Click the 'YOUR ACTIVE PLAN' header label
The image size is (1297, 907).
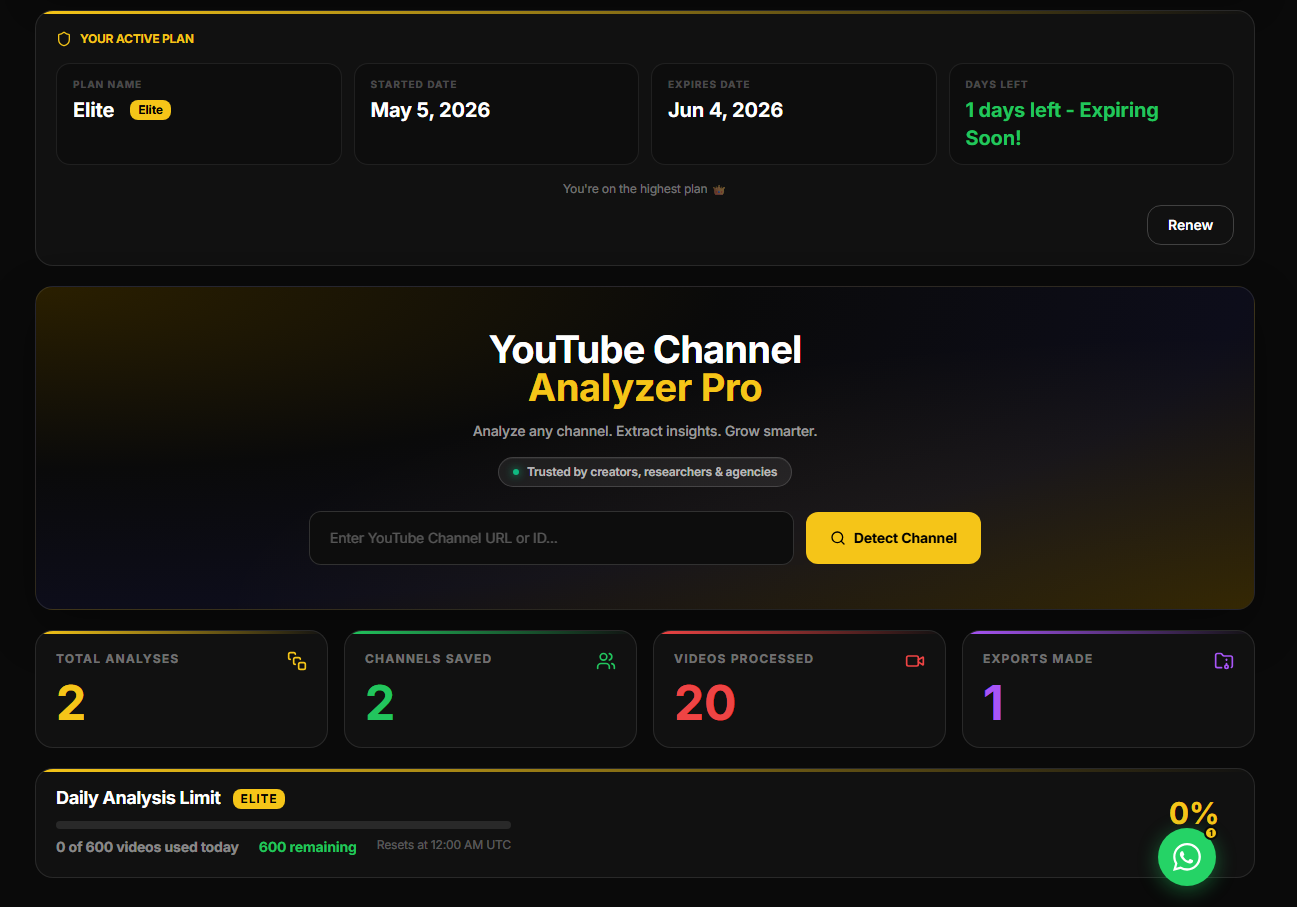coord(137,39)
